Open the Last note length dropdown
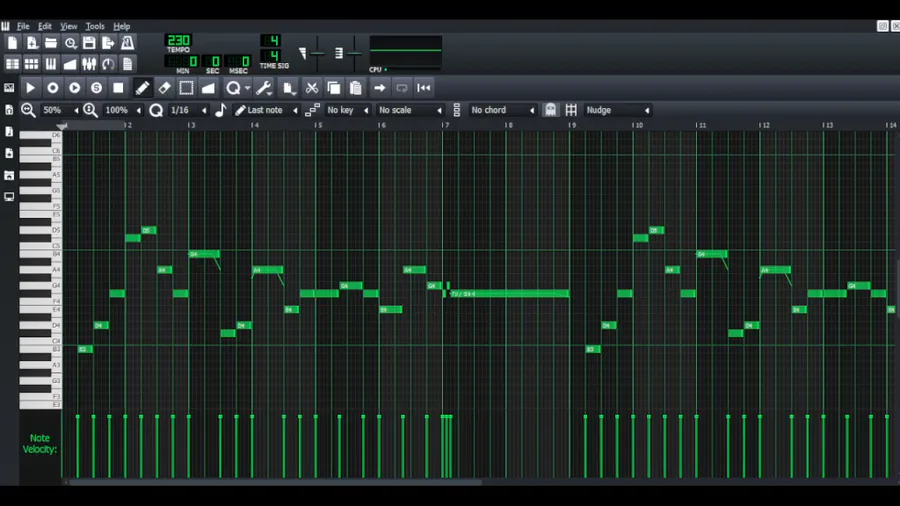900x506 pixels. (267, 110)
